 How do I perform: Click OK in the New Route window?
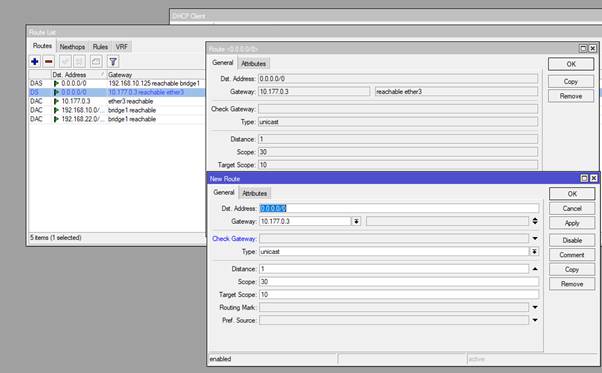572,194
